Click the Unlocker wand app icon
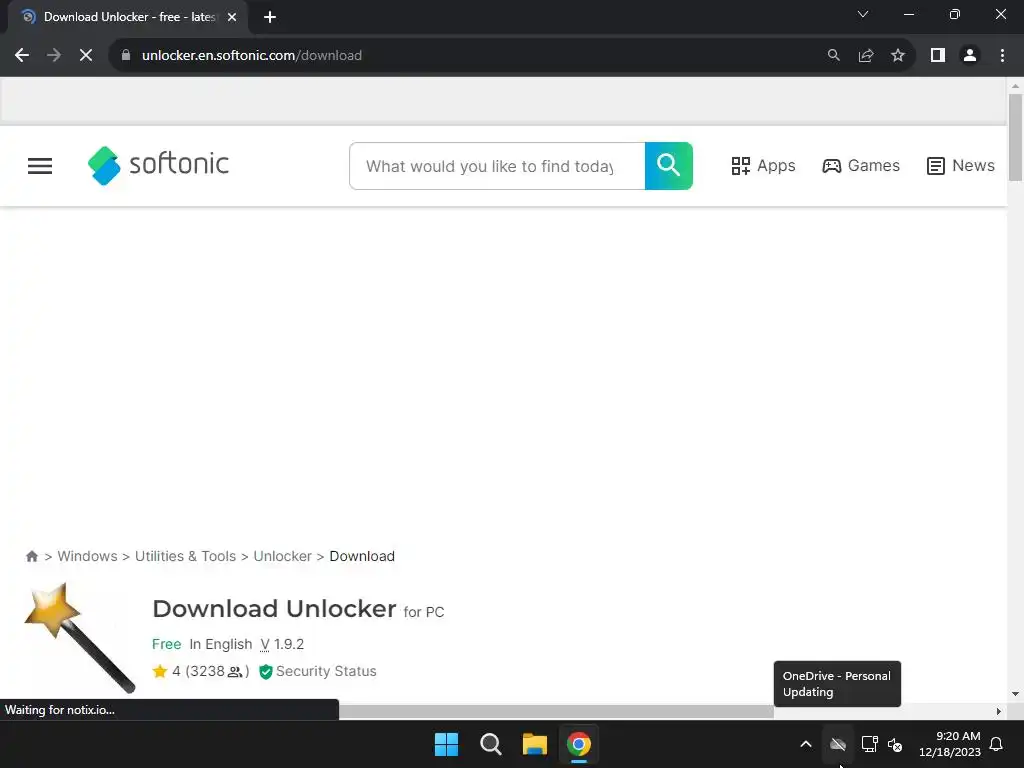 coord(80,637)
